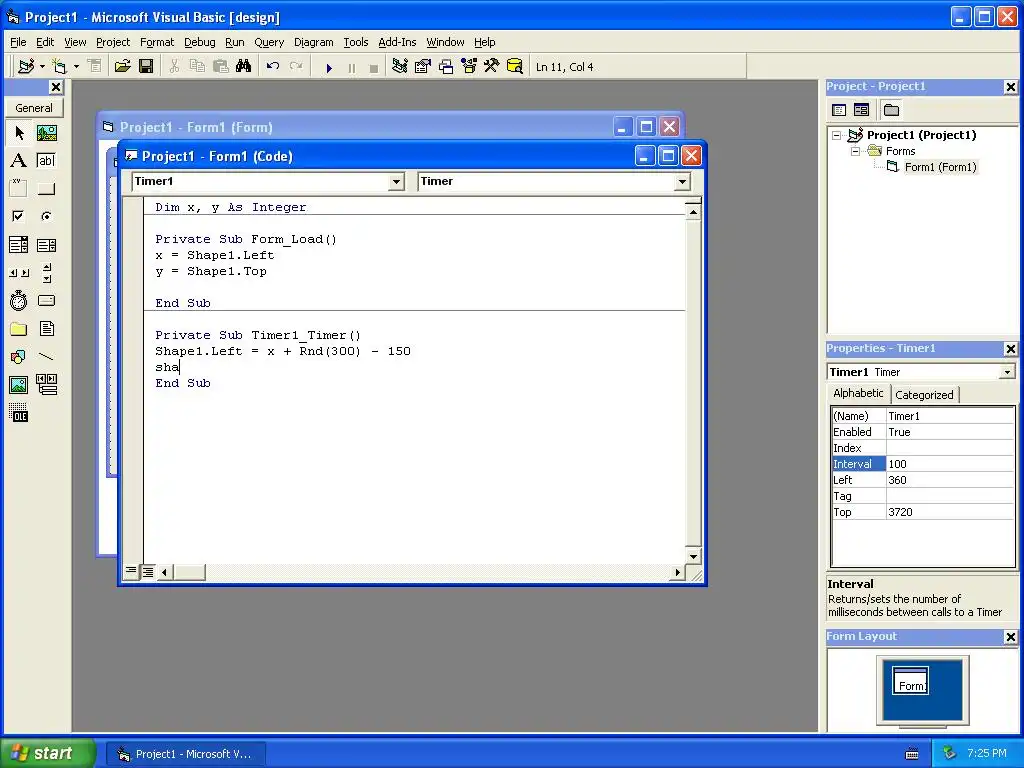This screenshot has width=1024, height=768.
Task: Click the Open Project folder icon
Action: [123, 66]
